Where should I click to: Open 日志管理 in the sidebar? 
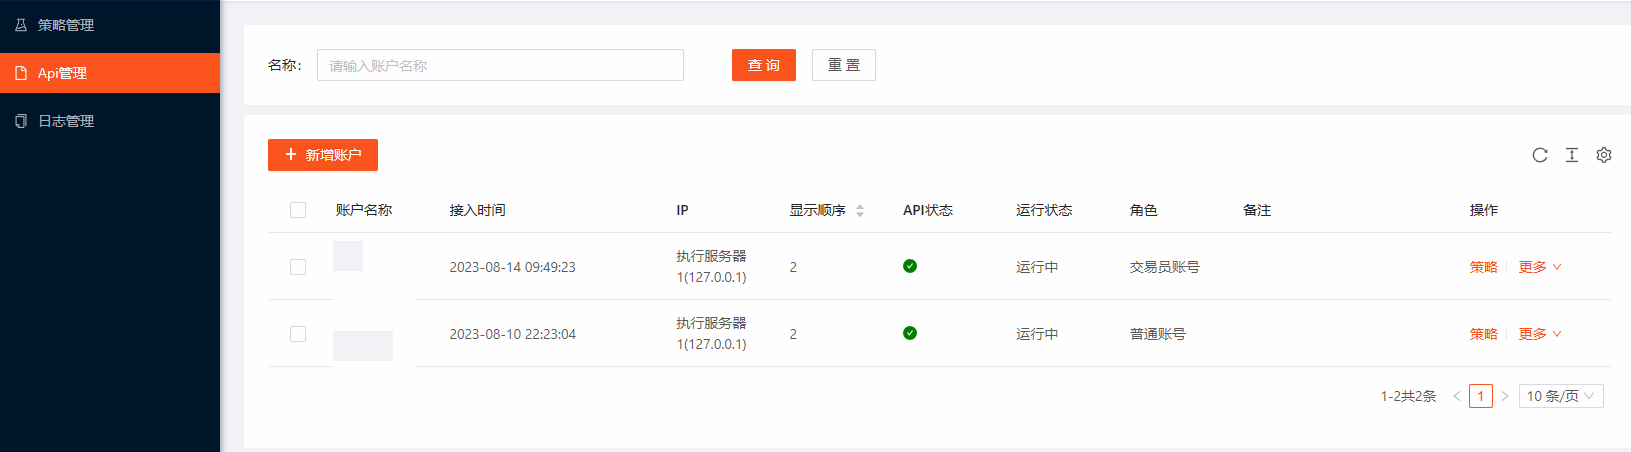click(x=66, y=121)
